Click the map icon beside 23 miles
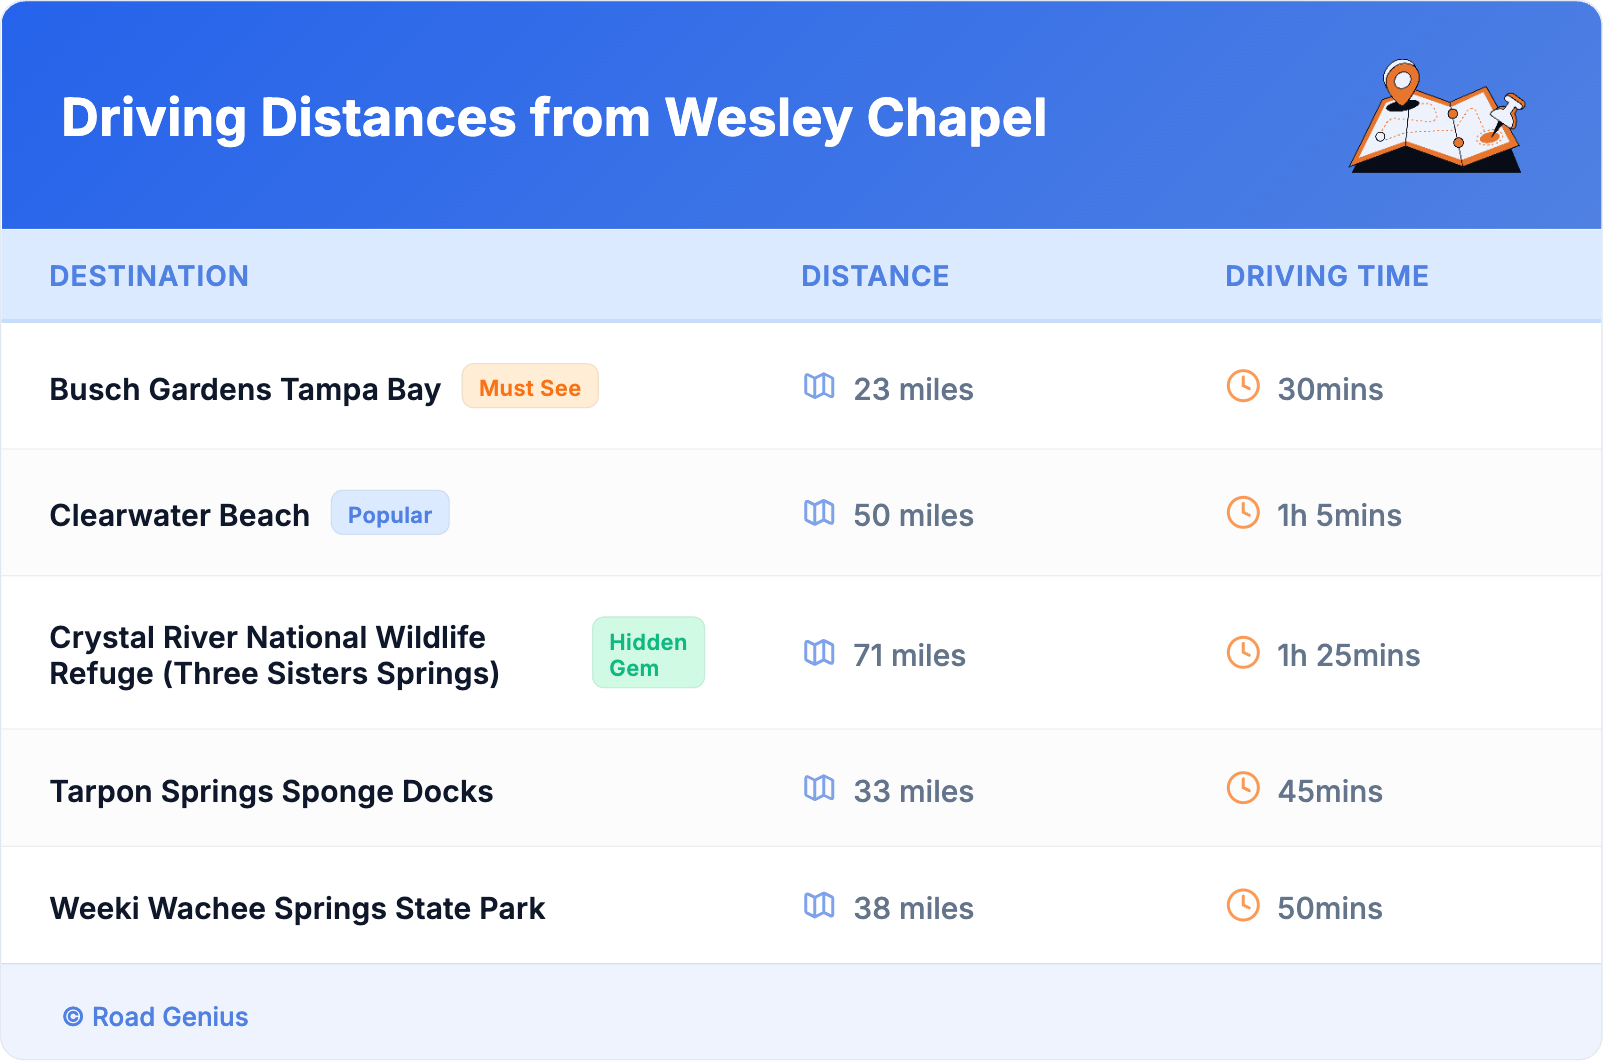1604x1062 pixels. click(x=819, y=386)
